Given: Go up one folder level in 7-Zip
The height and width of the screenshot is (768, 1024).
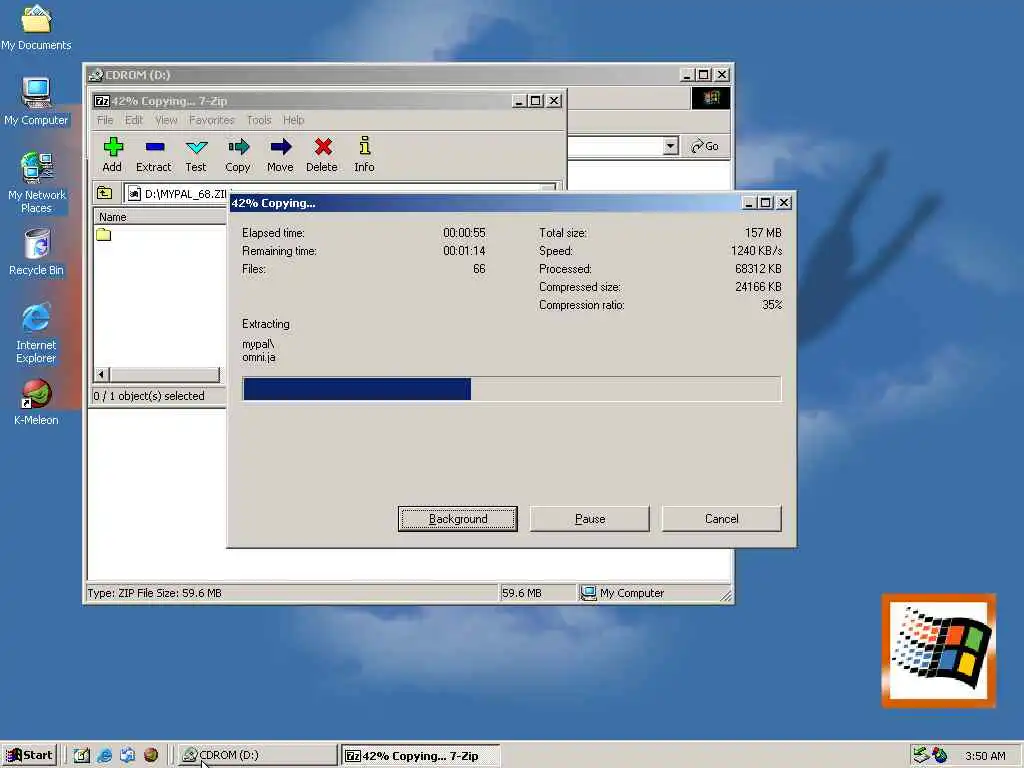Looking at the screenshot, I should 104,193.
